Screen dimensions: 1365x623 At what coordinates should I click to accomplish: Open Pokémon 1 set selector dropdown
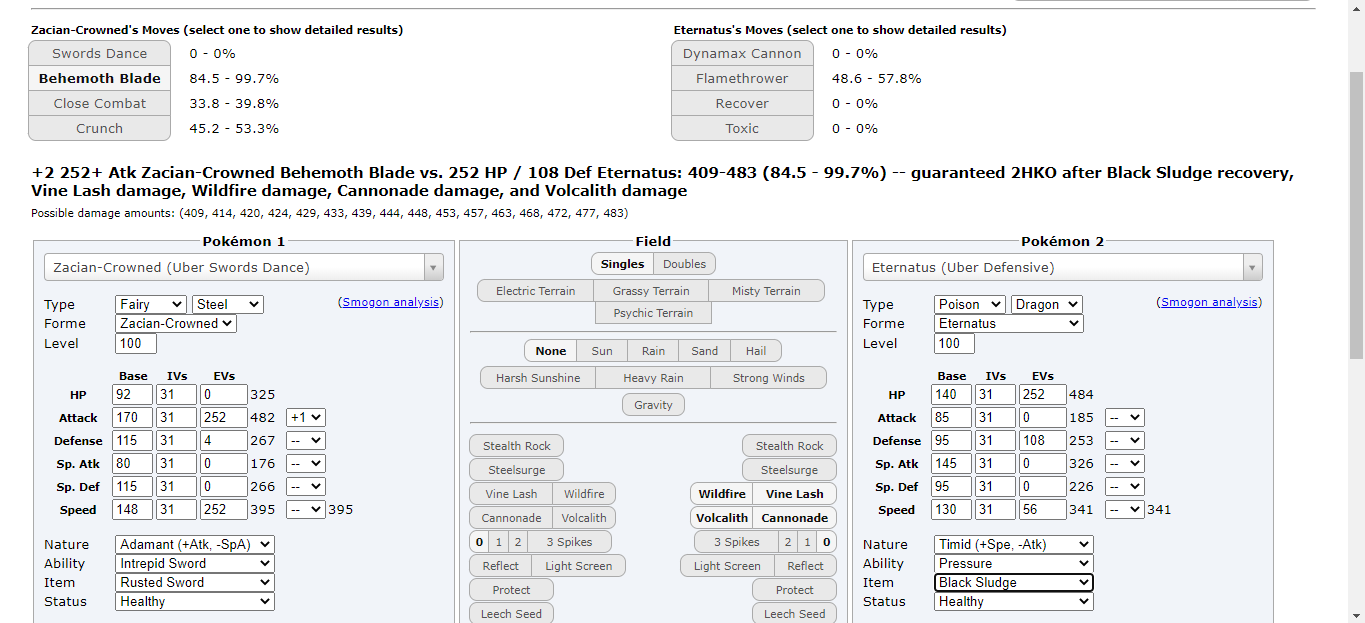244,267
